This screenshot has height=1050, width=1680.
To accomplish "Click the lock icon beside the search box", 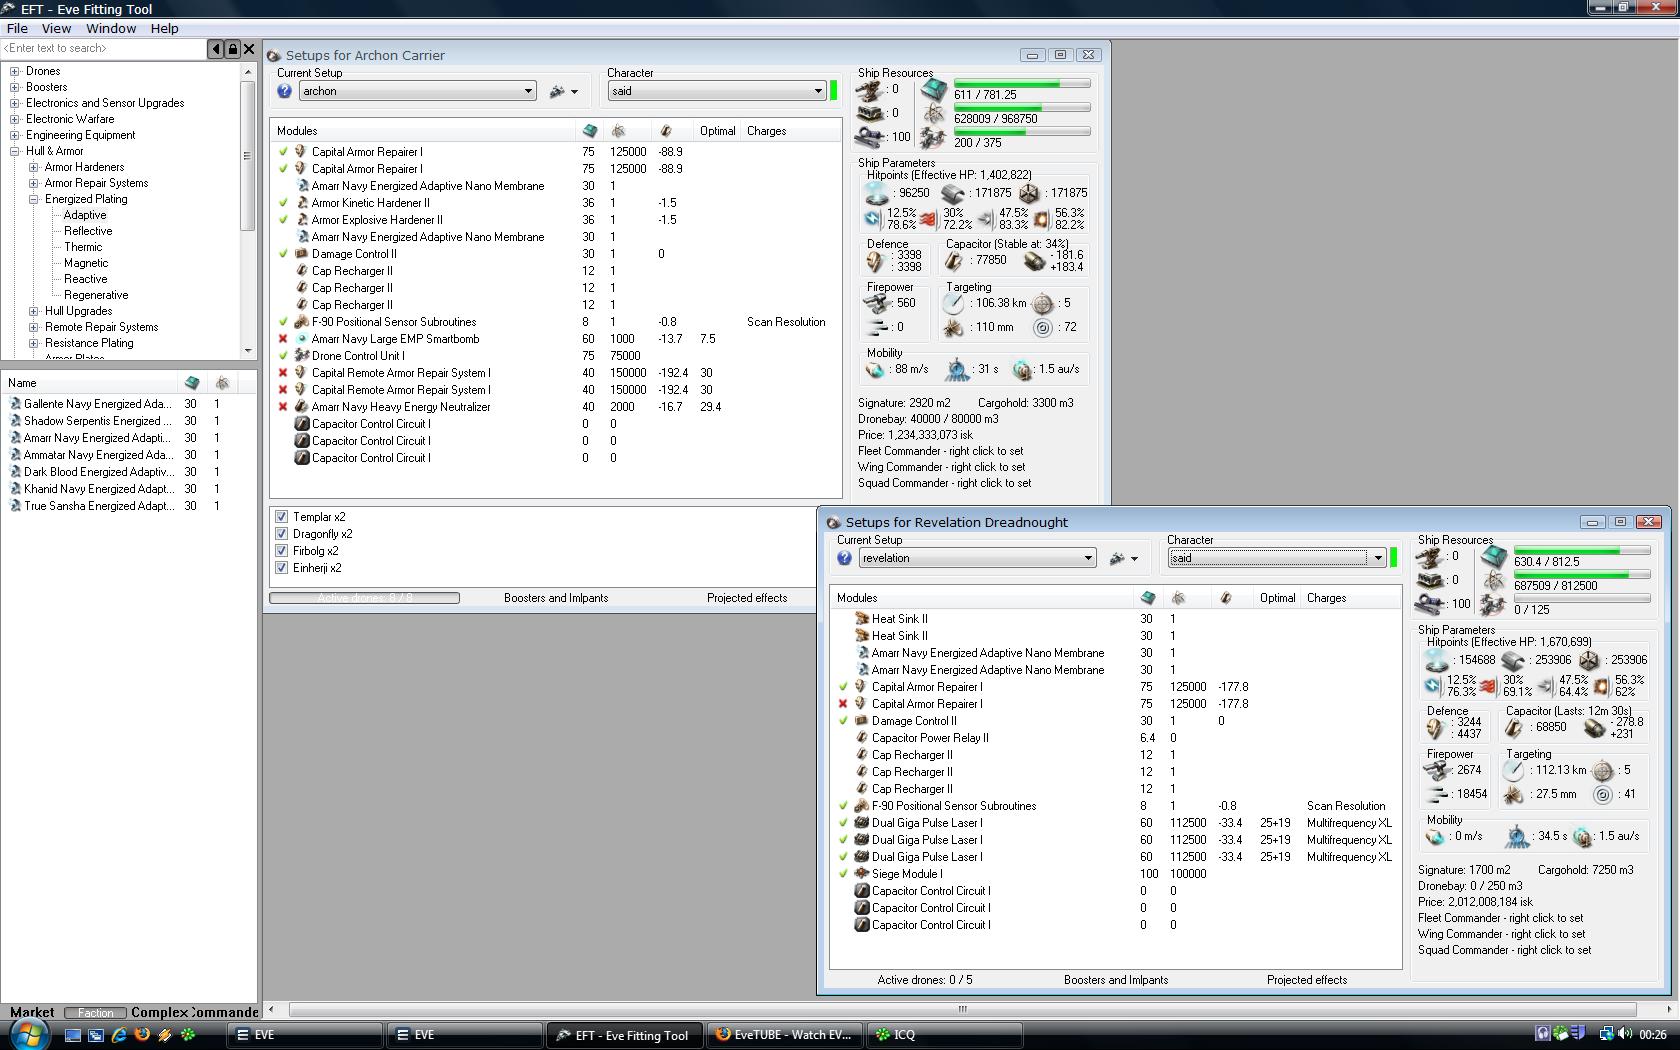I will [x=233, y=48].
